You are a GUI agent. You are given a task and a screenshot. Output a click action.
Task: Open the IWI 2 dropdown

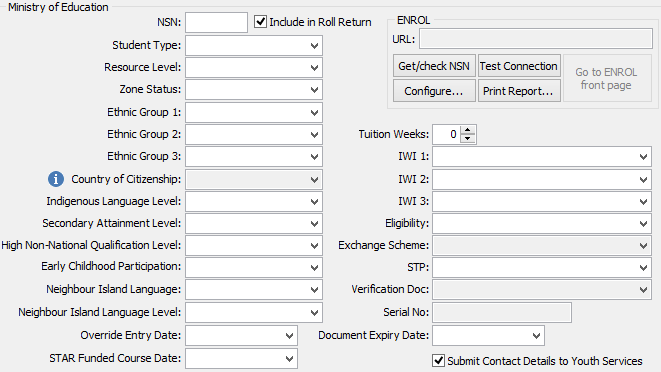point(542,180)
